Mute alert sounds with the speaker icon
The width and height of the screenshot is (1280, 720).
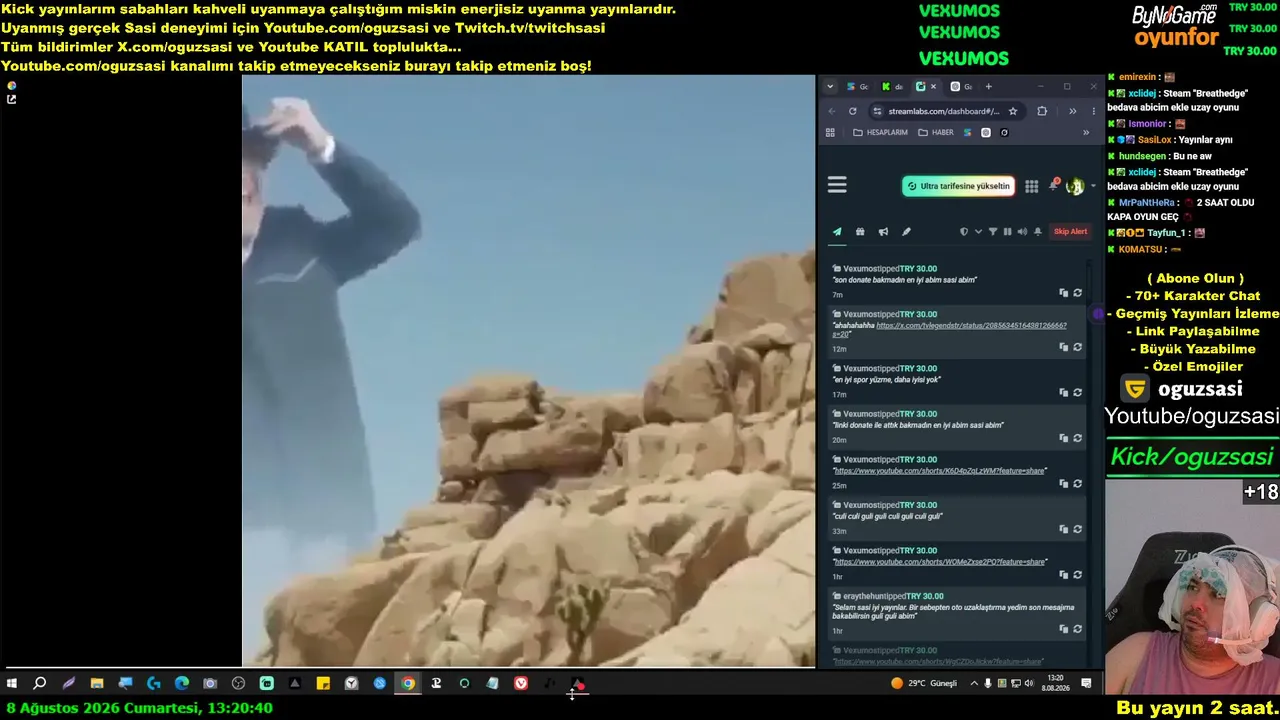[1022, 232]
